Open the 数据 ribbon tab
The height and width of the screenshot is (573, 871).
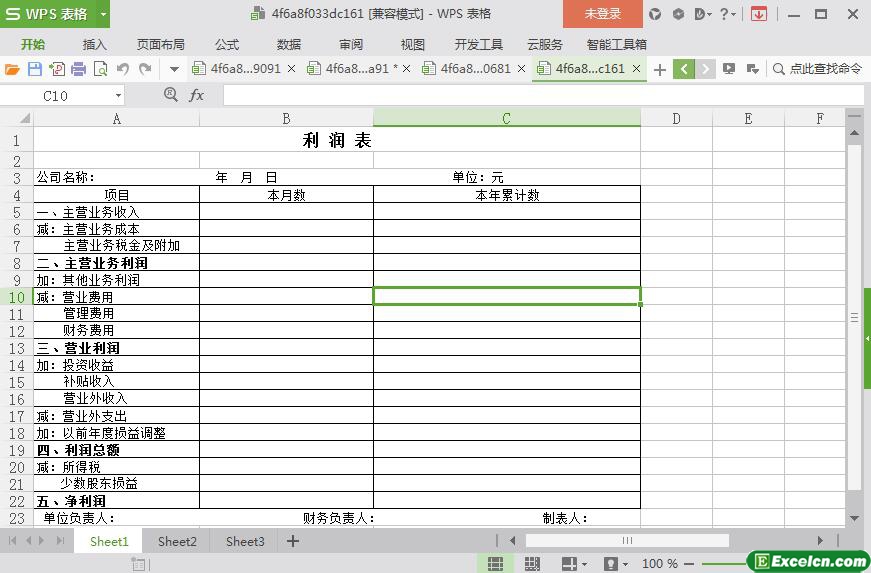[289, 44]
